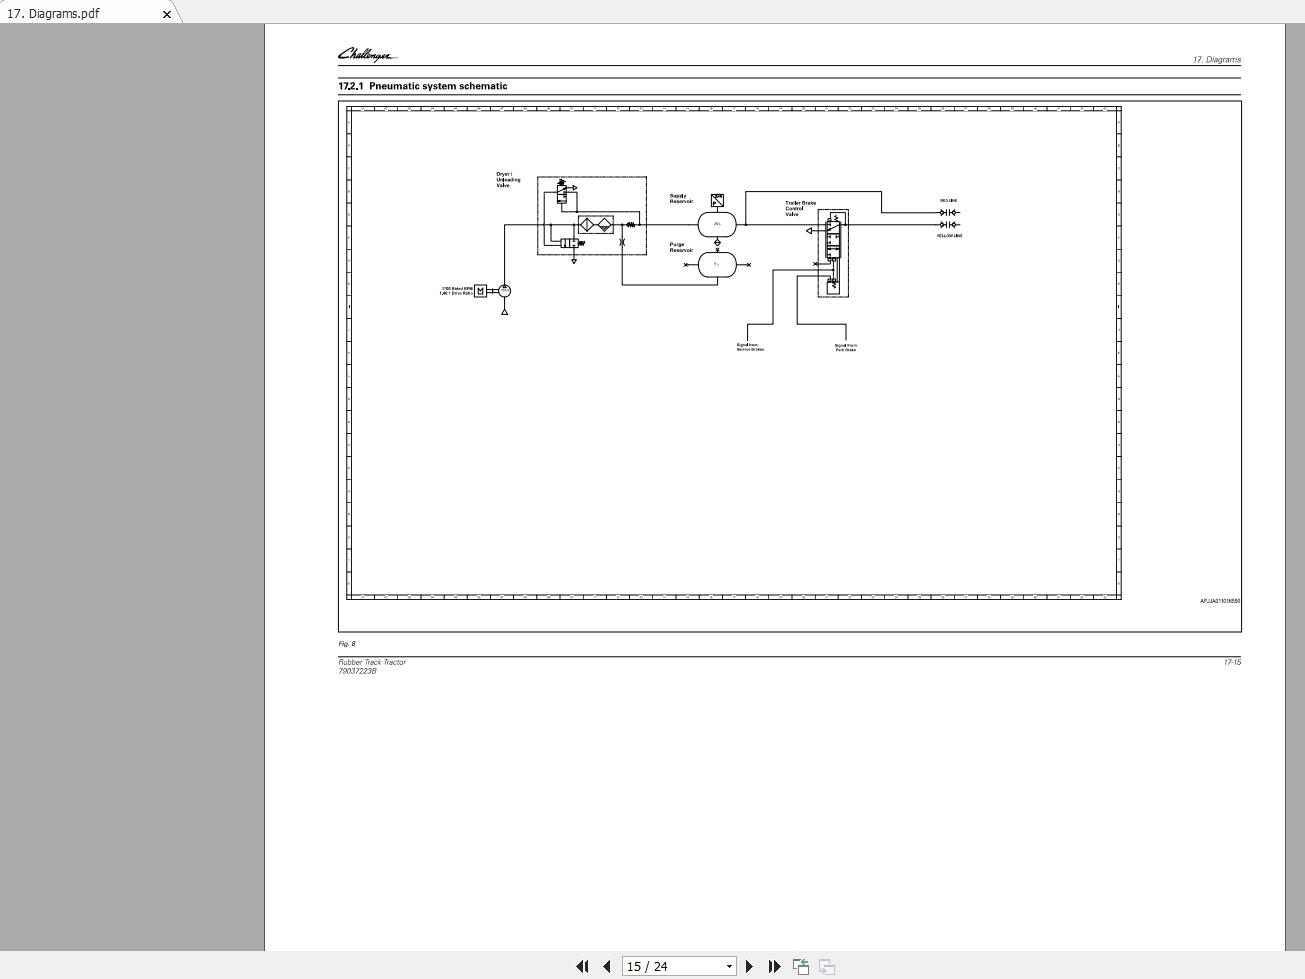Click the page field showing 15 / 24
This screenshot has width=1305, height=979.
pyautogui.click(x=670, y=966)
